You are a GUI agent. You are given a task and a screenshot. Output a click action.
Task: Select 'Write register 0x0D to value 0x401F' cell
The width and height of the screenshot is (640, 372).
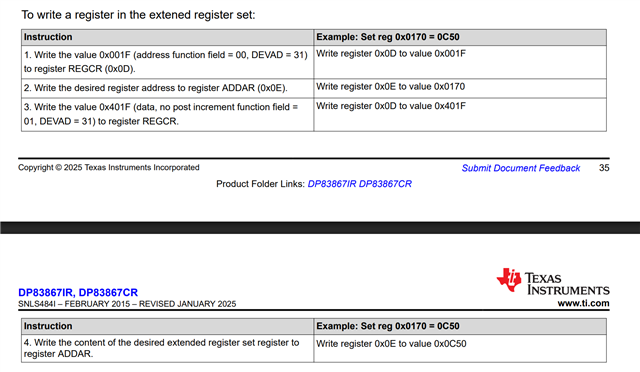click(x=460, y=114)
